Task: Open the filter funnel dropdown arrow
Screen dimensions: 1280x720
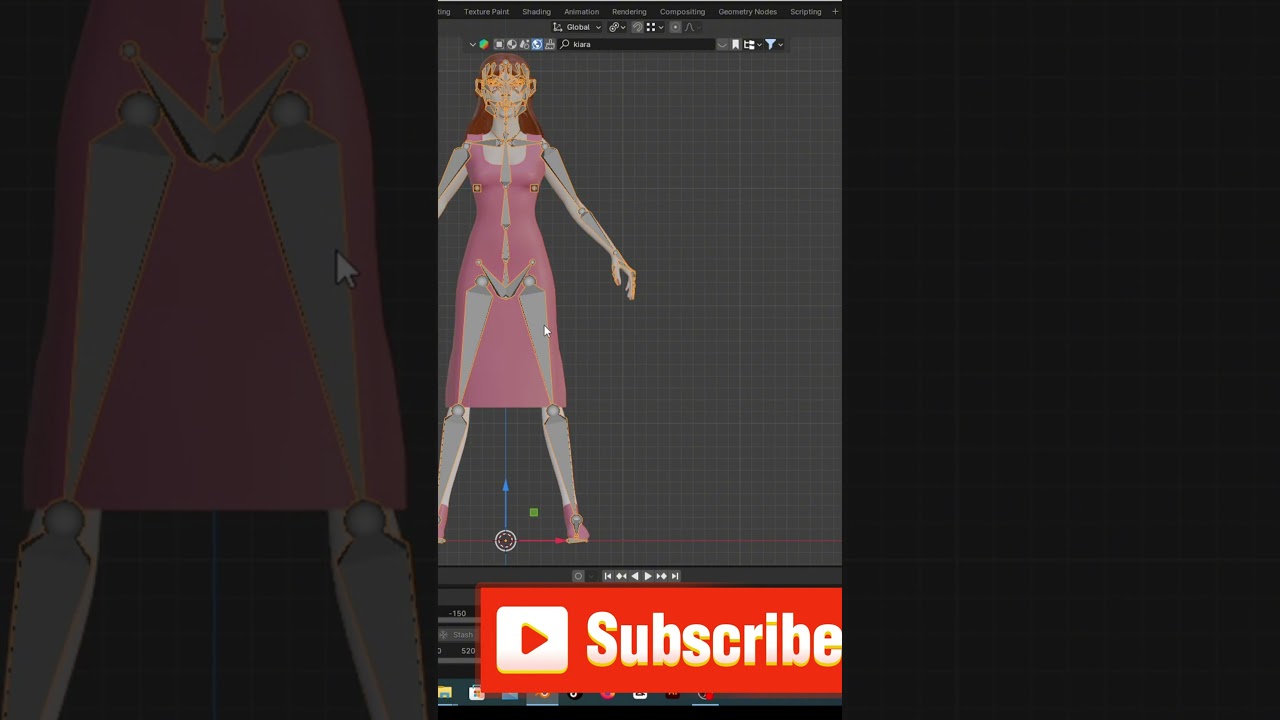Action: pos(780,44)
